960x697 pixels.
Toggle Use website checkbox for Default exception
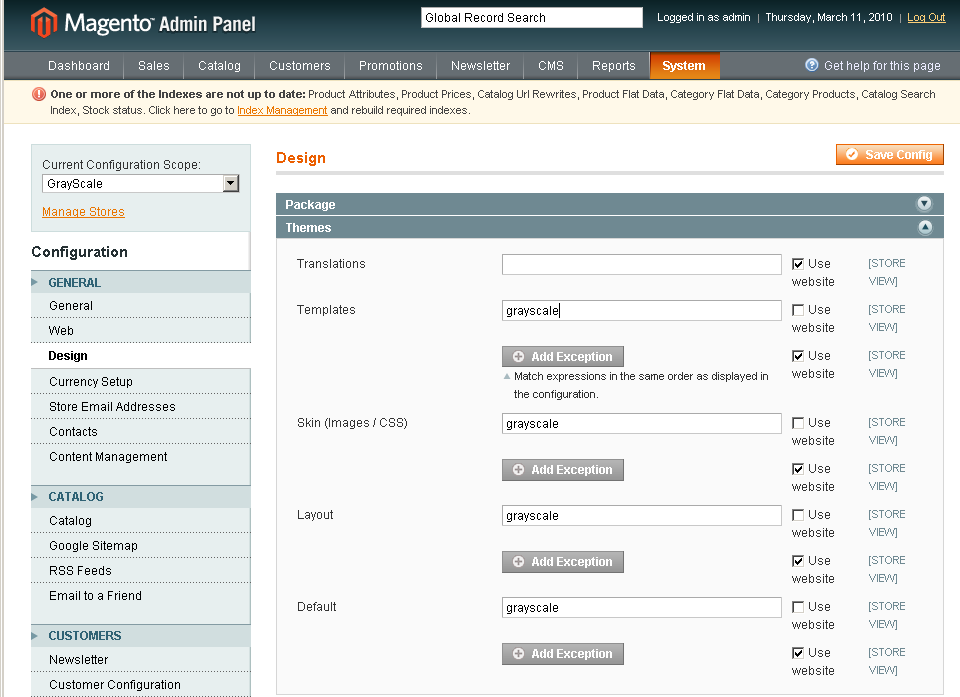click(798, 653)
